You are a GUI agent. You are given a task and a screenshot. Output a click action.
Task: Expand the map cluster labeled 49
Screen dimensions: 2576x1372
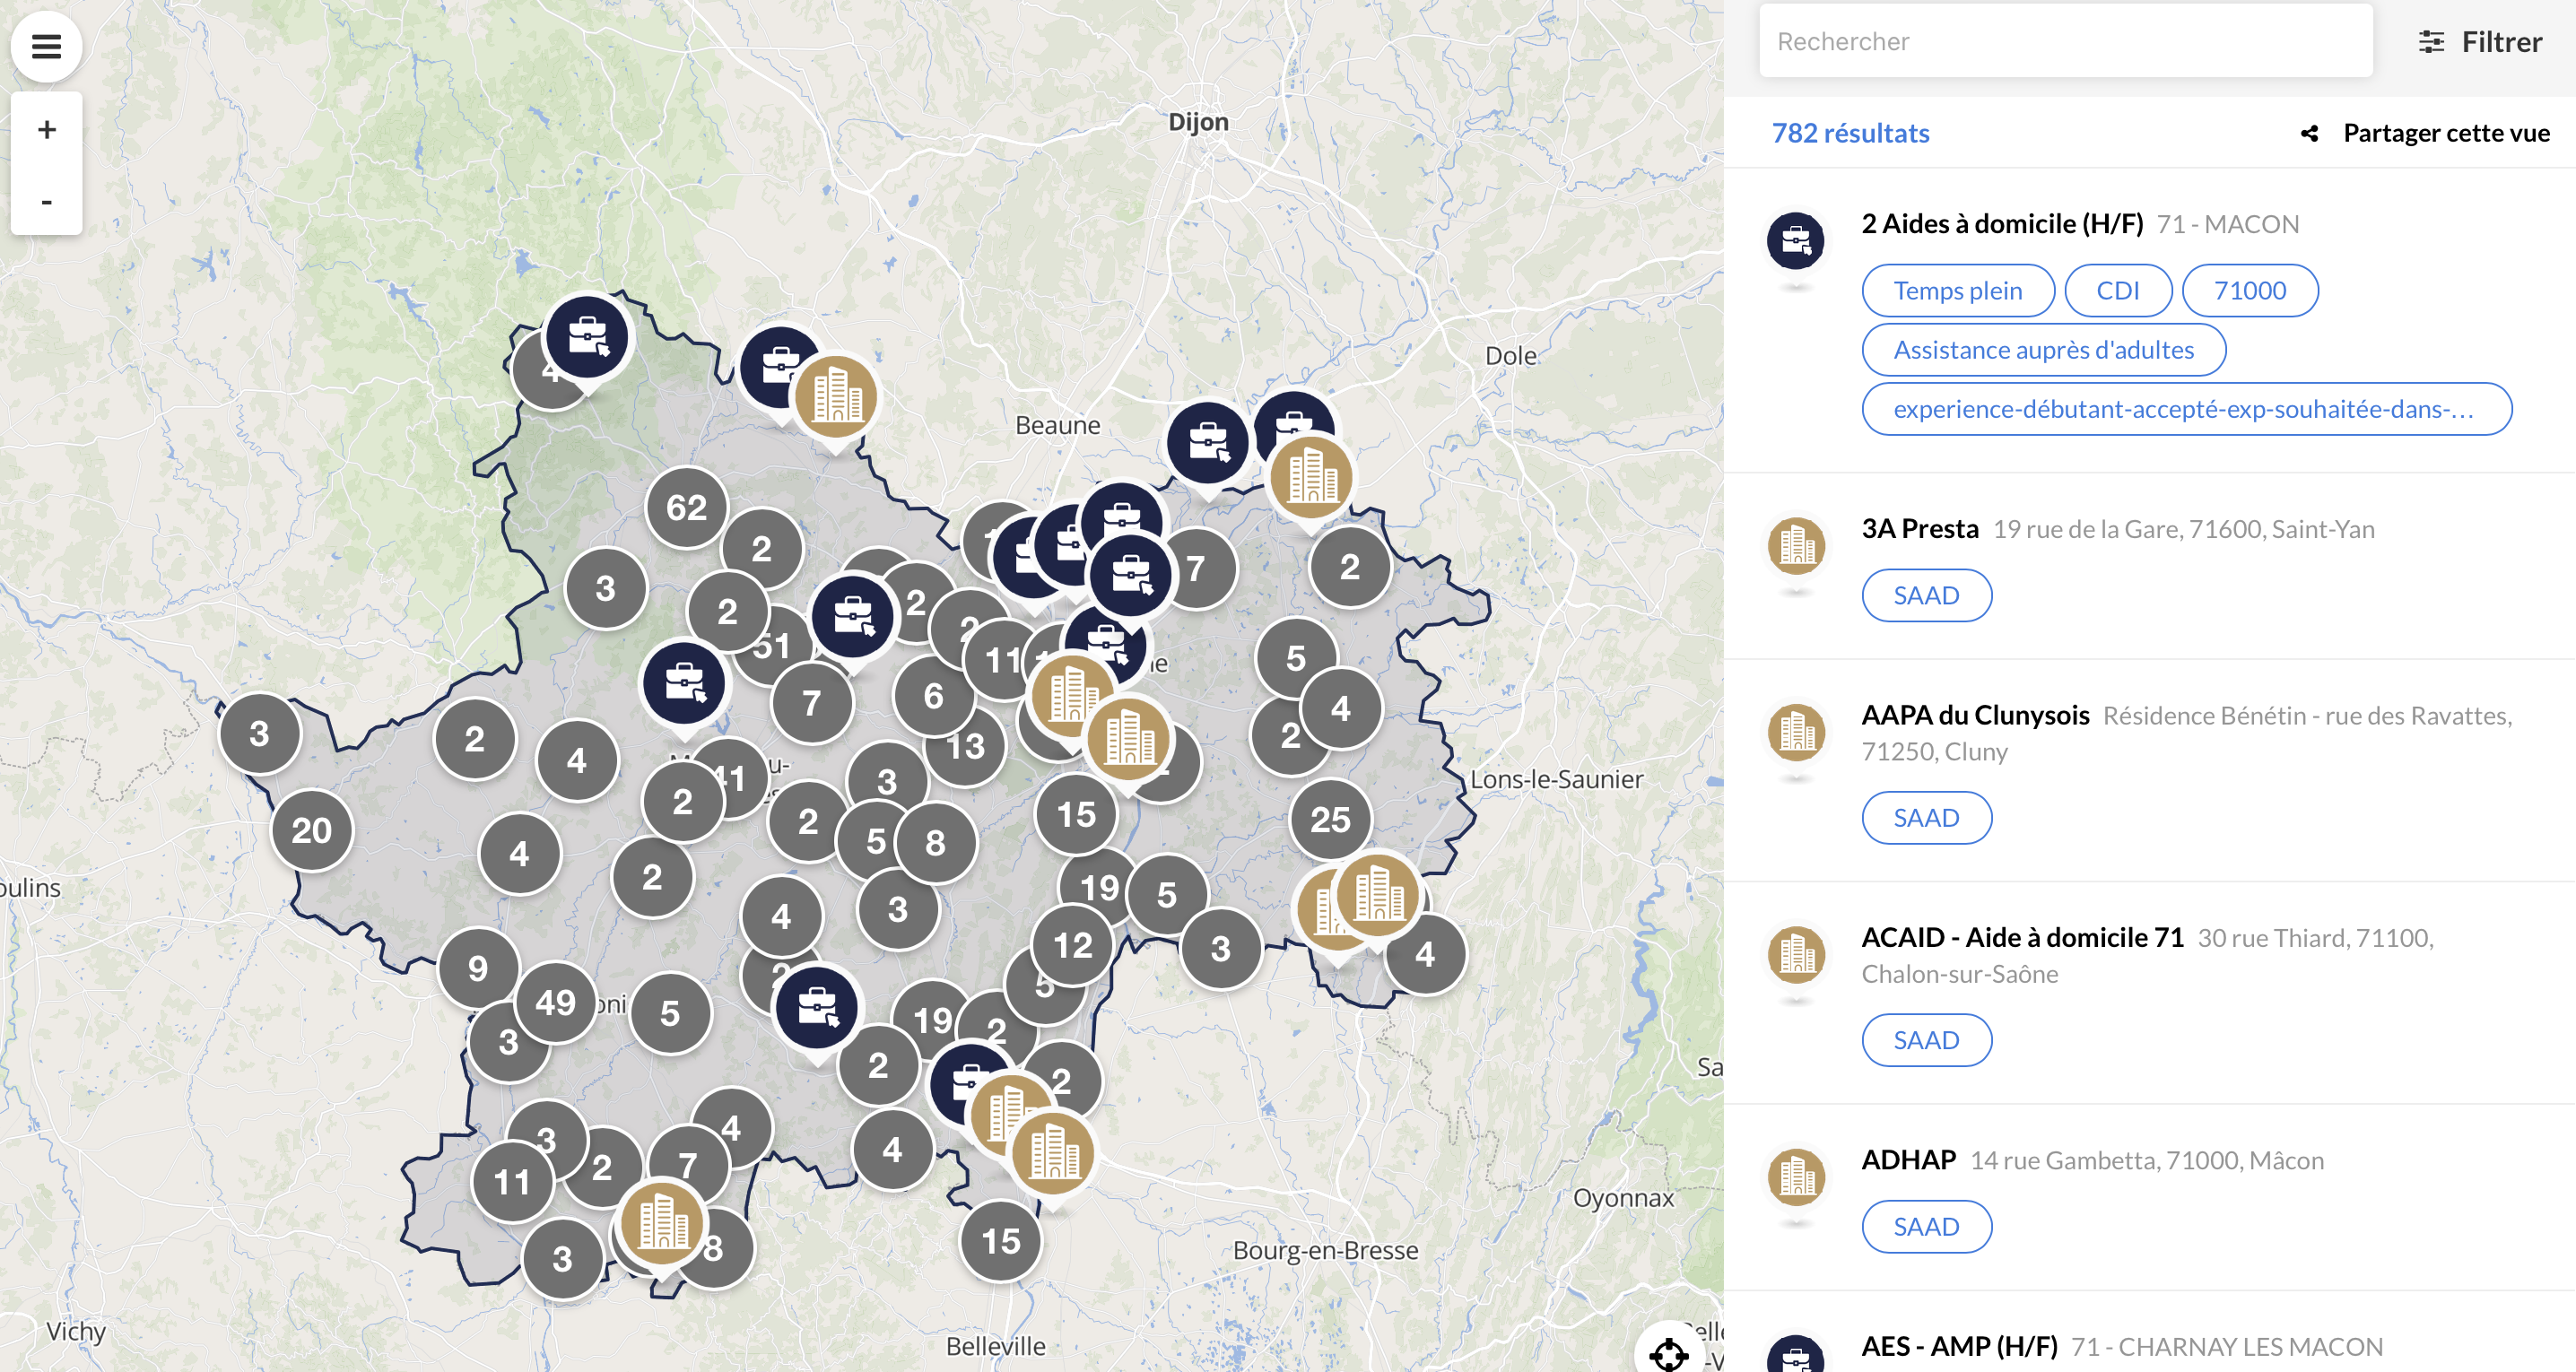(555, 1002)
